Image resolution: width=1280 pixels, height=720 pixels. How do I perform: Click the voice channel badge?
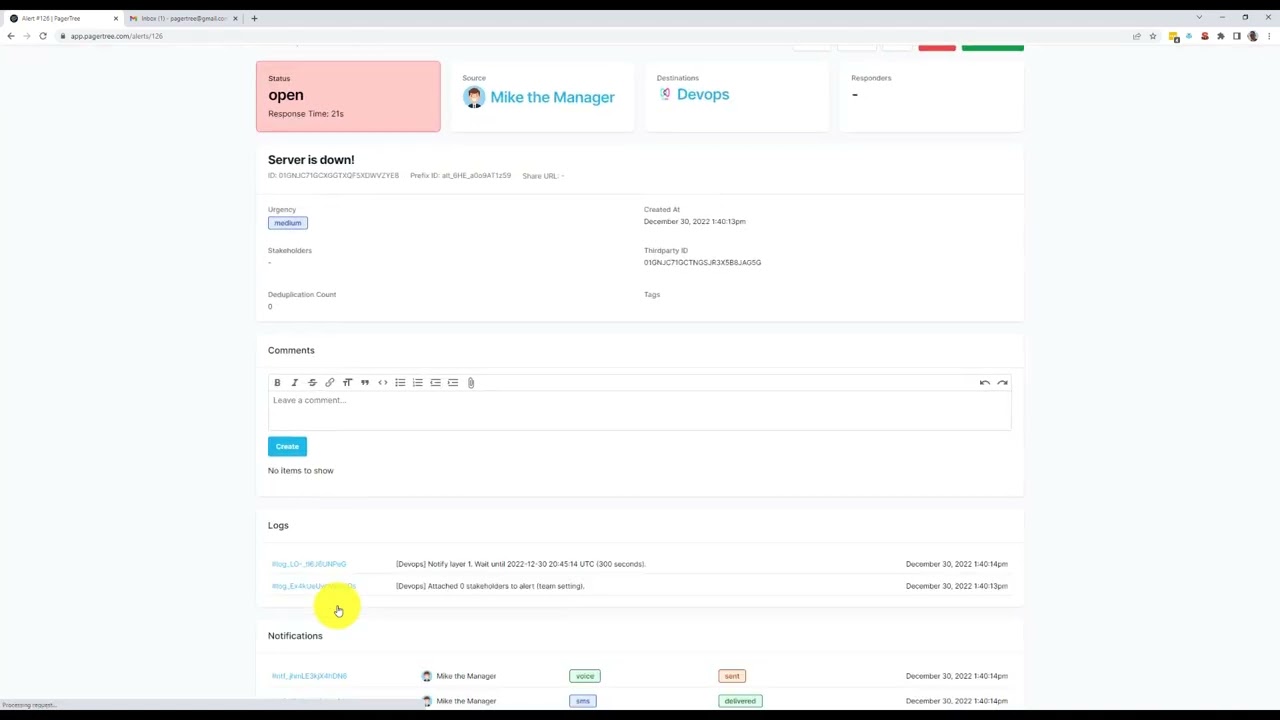point(585,676)
